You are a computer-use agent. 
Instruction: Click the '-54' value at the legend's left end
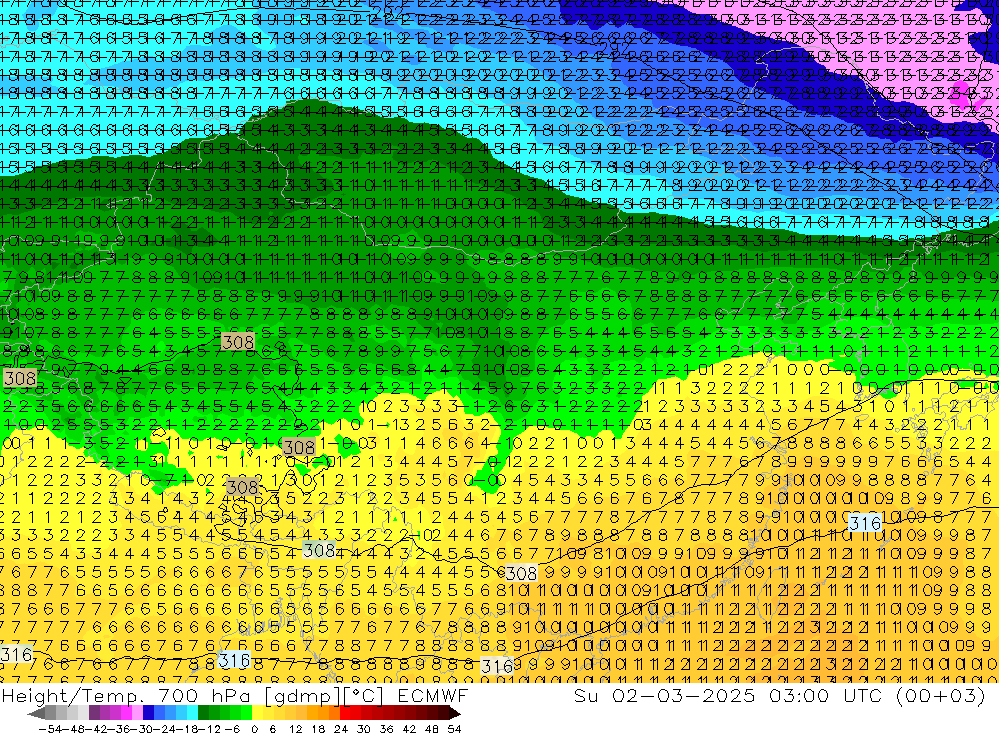tap(50, 729)
